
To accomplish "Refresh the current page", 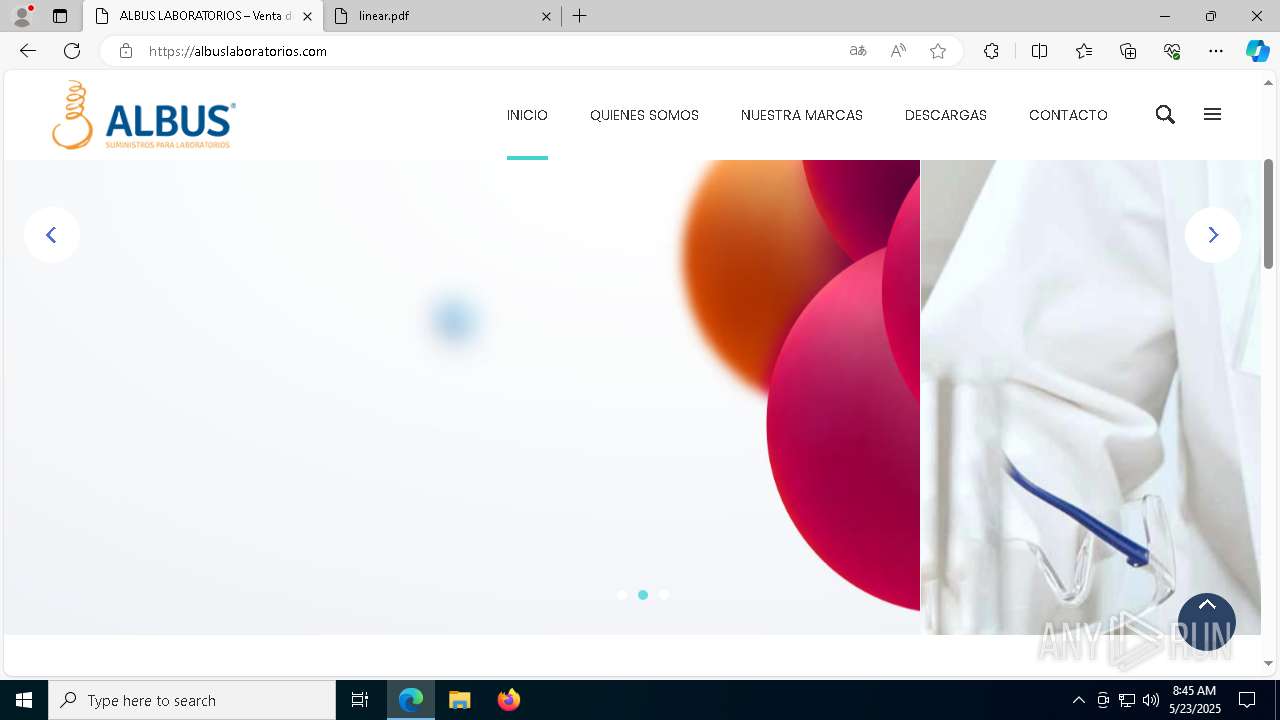I will point(72,51).
